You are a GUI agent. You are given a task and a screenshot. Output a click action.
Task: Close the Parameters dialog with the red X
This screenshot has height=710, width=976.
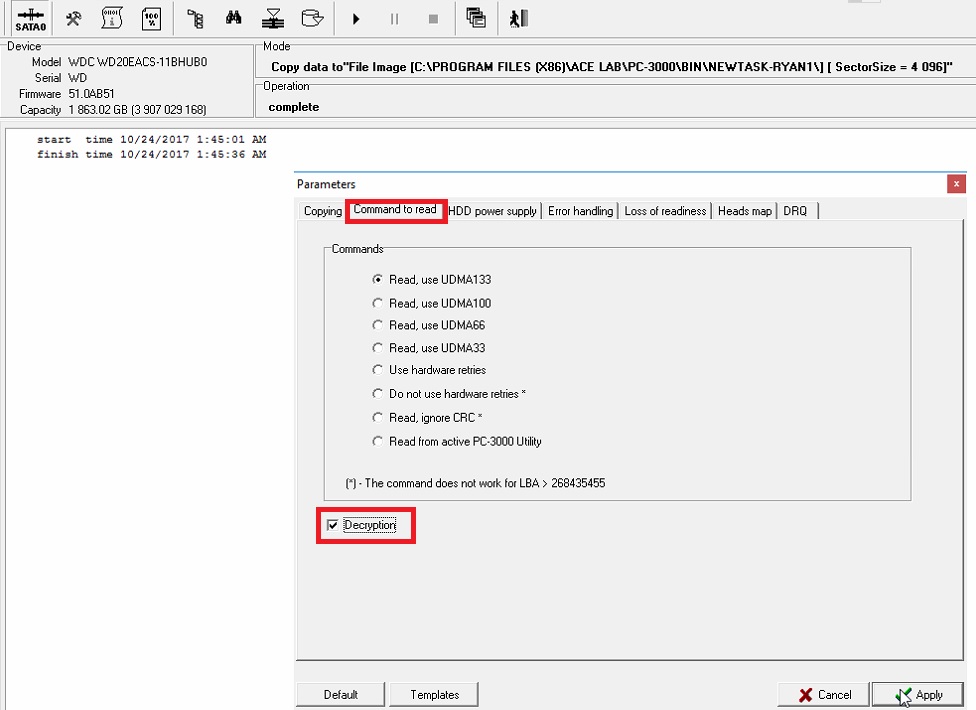tap(956, 184)
